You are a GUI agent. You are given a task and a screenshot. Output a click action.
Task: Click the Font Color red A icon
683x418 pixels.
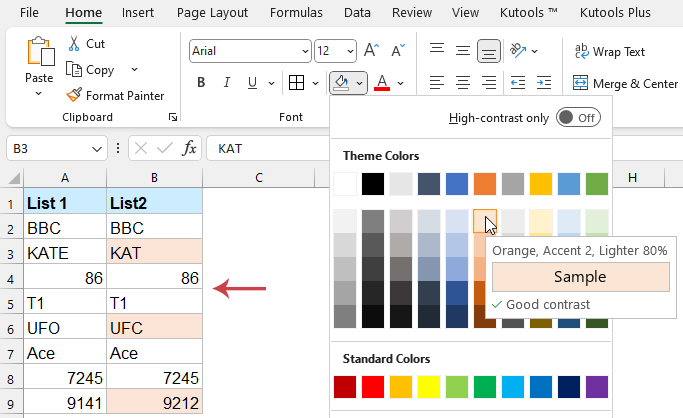click(382, 82)
